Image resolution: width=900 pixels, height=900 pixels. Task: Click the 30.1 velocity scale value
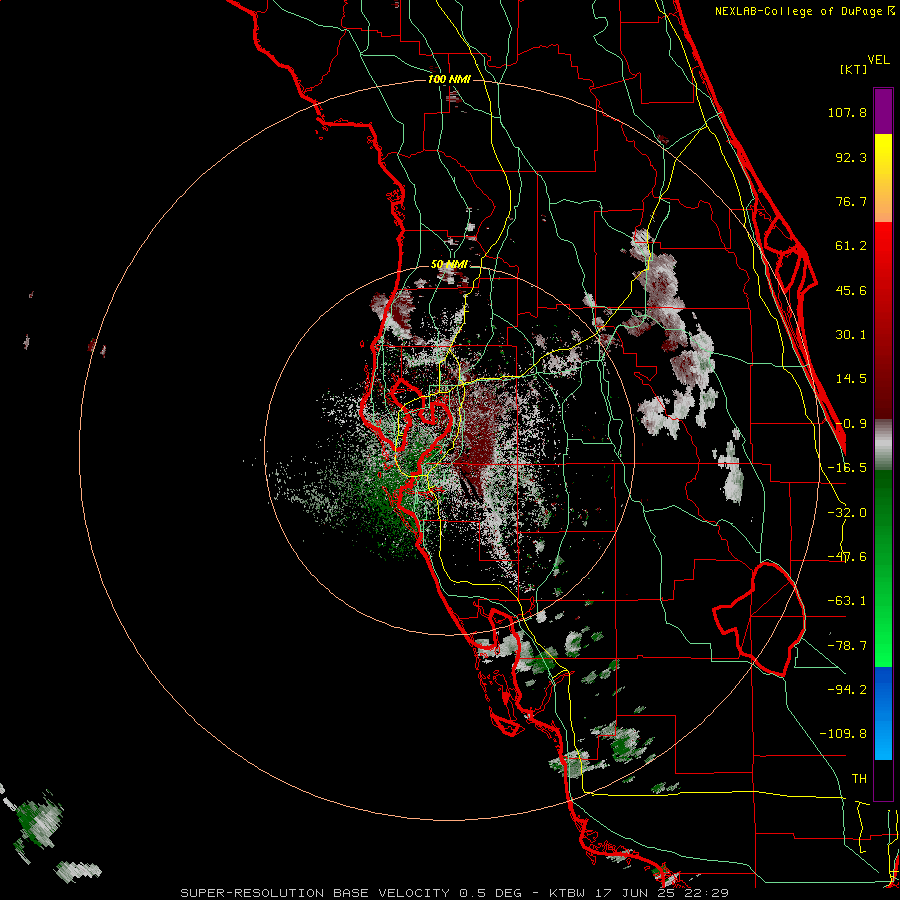tap(851, 335)
